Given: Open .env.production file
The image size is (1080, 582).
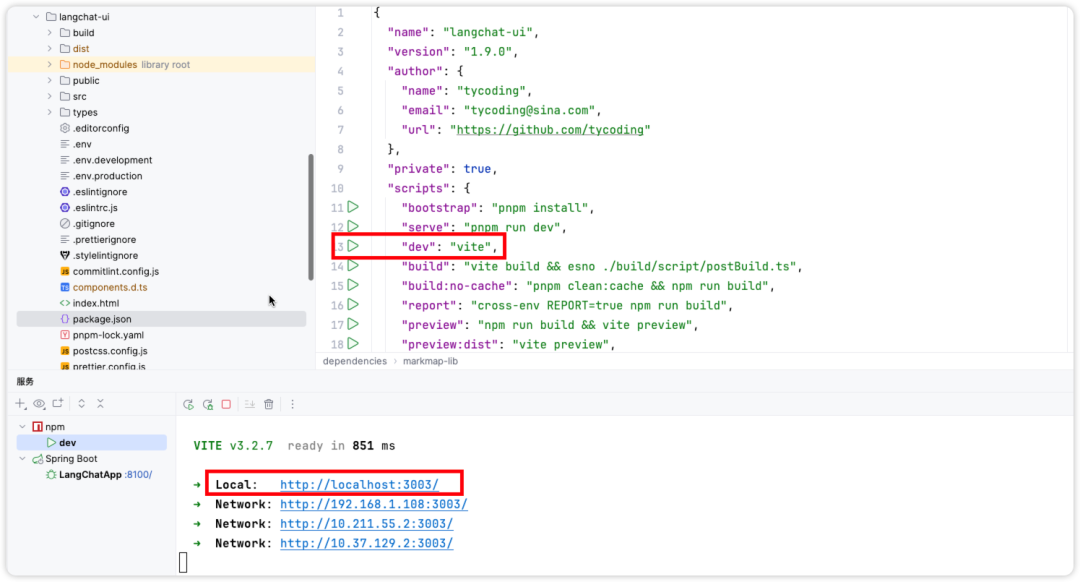Looking at the screenshot, I should 107,176.
